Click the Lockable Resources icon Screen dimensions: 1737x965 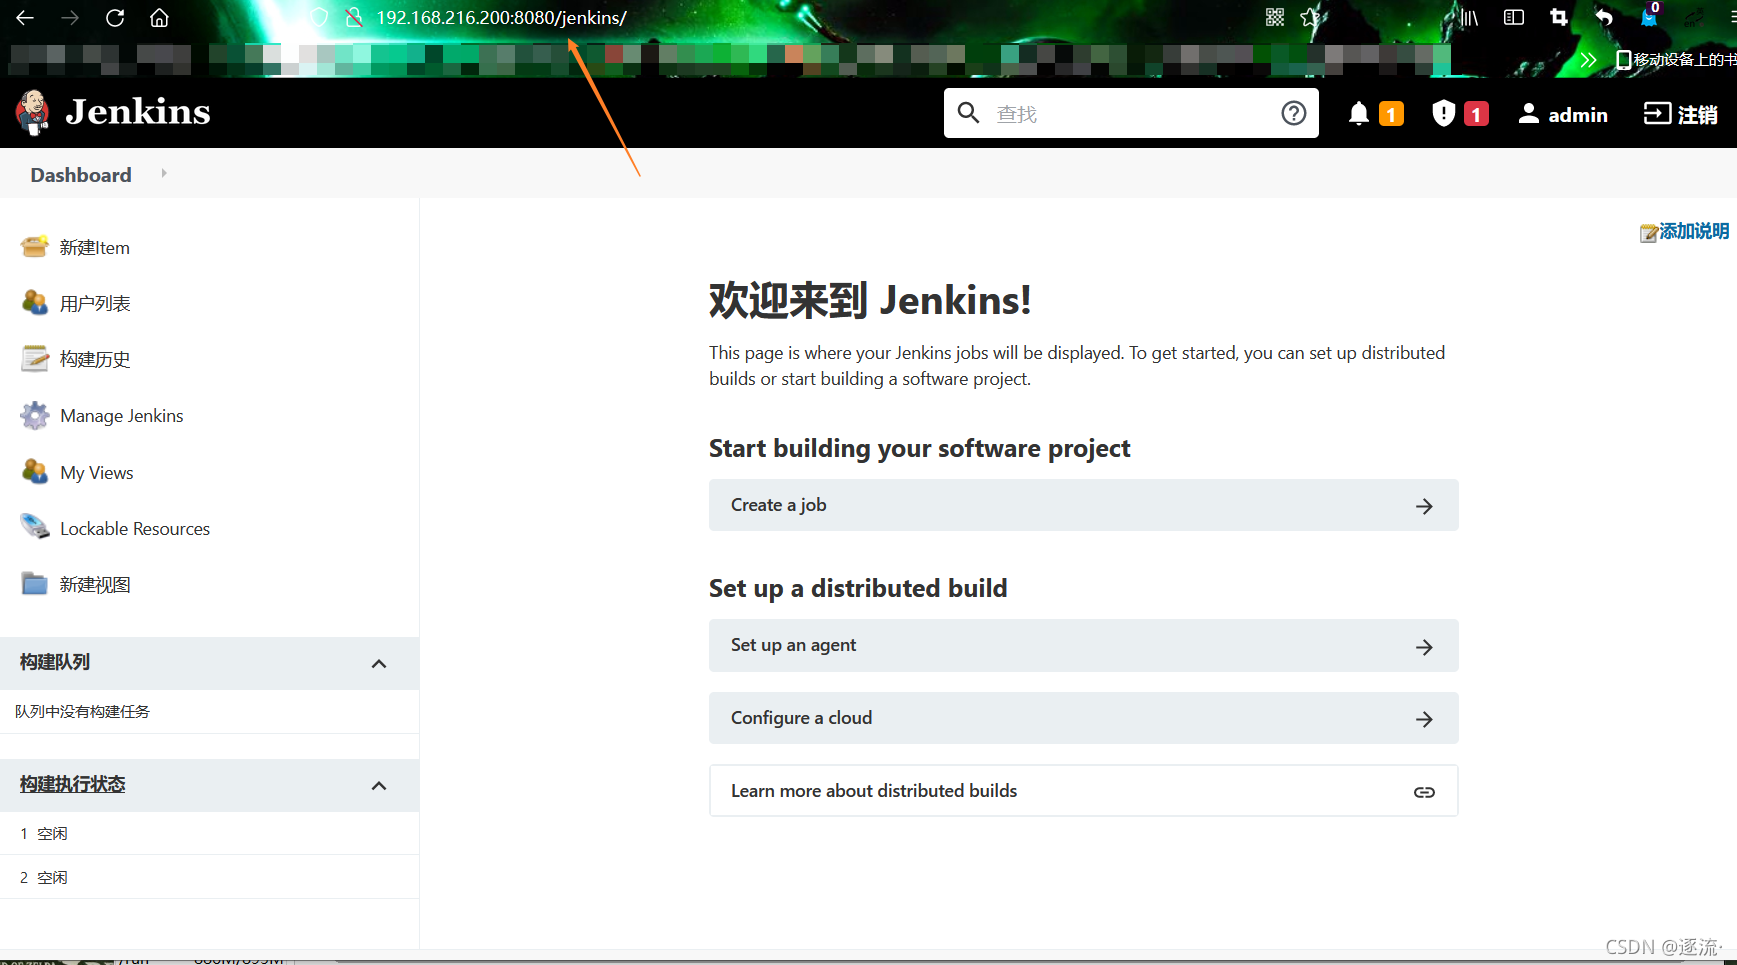pyautogui.click(x=35, y=527)
